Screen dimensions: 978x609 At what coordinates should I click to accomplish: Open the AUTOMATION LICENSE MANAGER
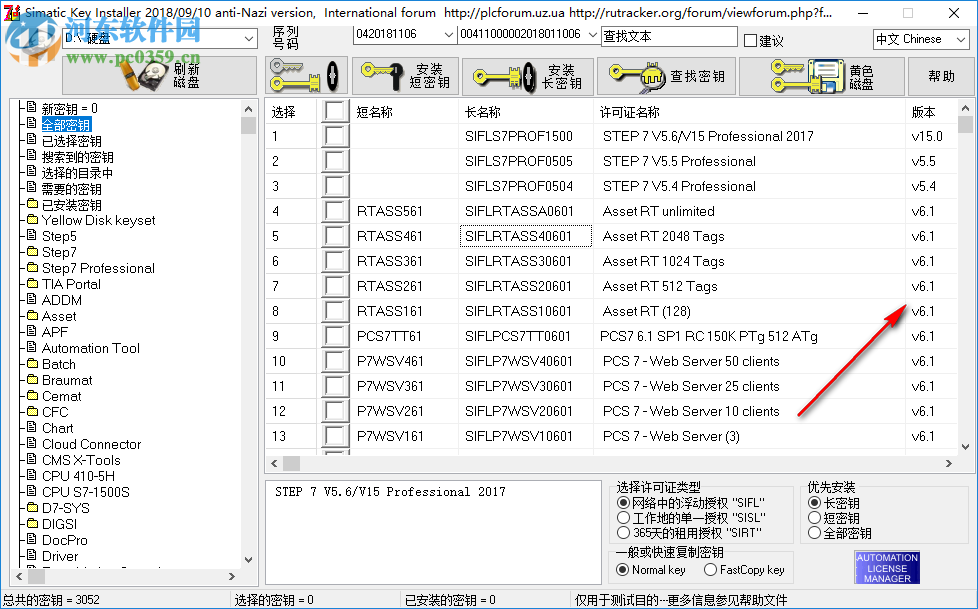(x=885, y=566)
